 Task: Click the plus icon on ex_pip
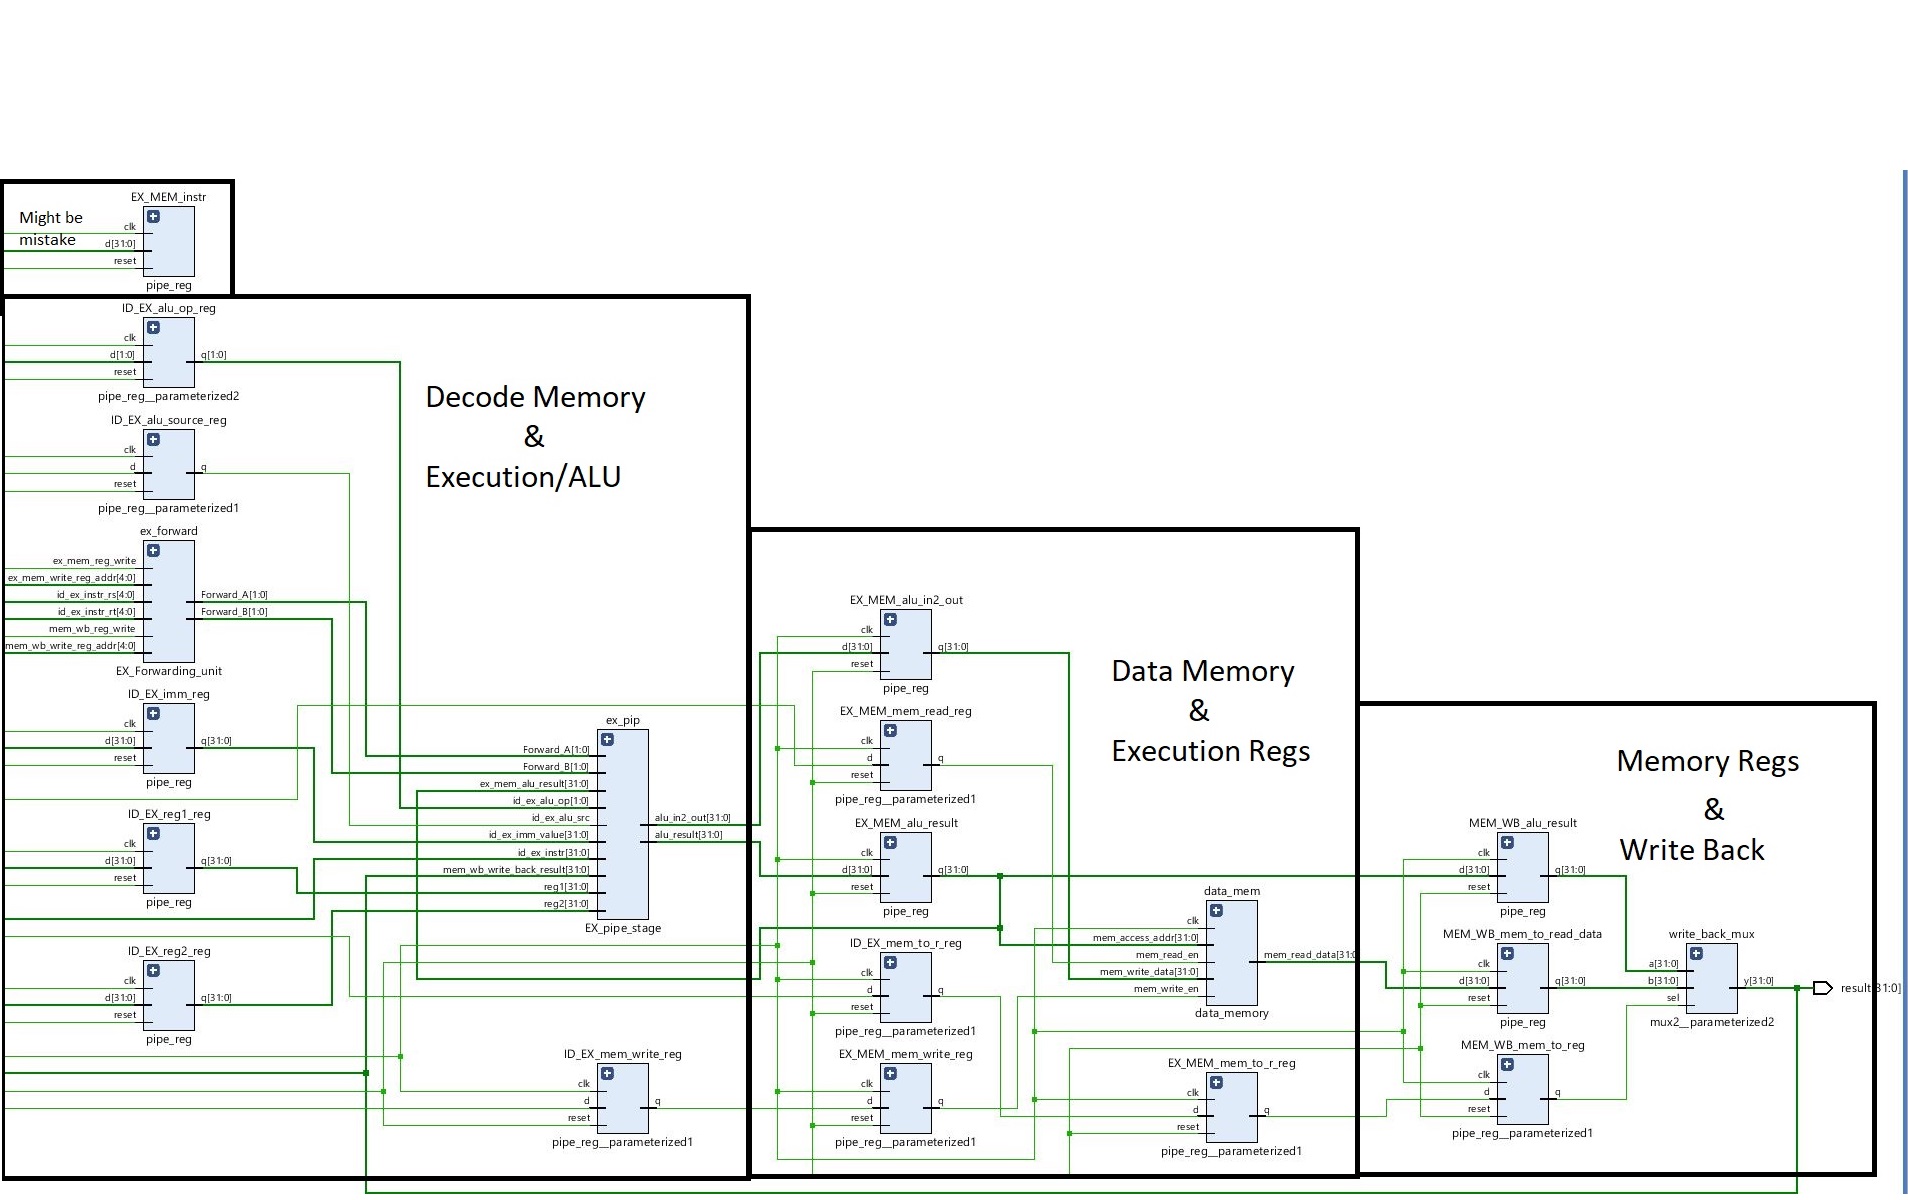point(607,740)
